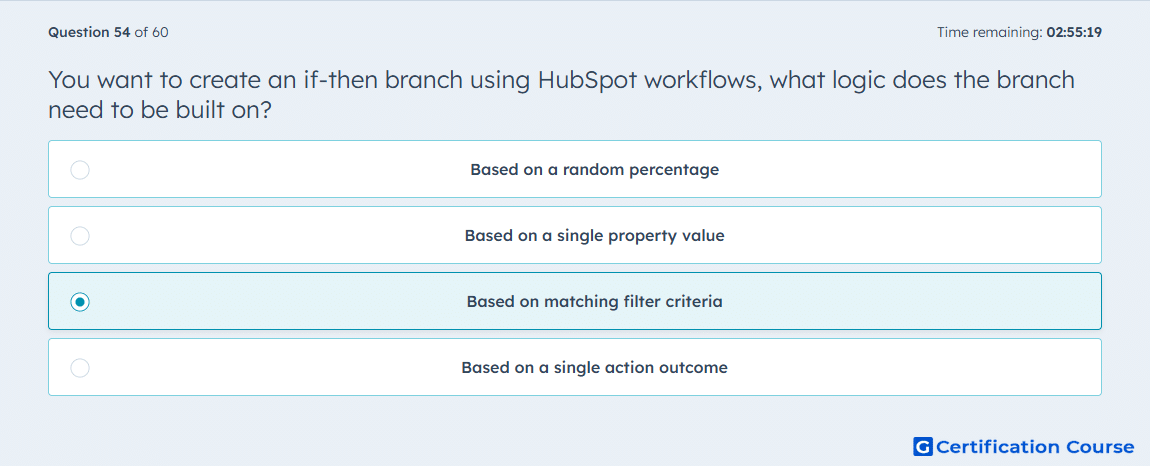Choose the "Based on a random percentage" answer text
The height and width of the screenshot is (466, 1150).
pyautogui.click(x=594, y=170)
